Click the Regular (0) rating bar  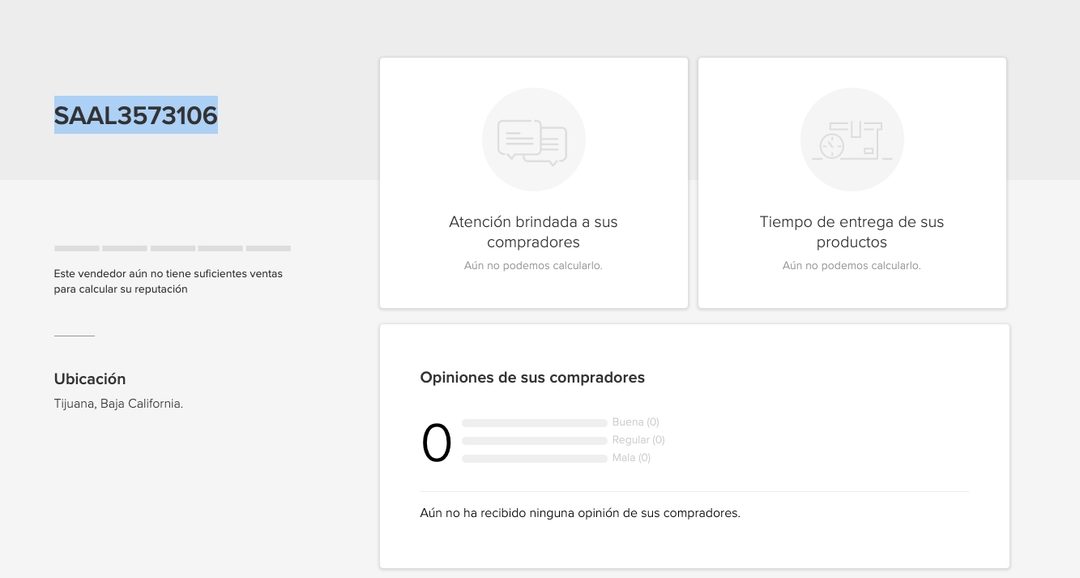tap(534, 440)
